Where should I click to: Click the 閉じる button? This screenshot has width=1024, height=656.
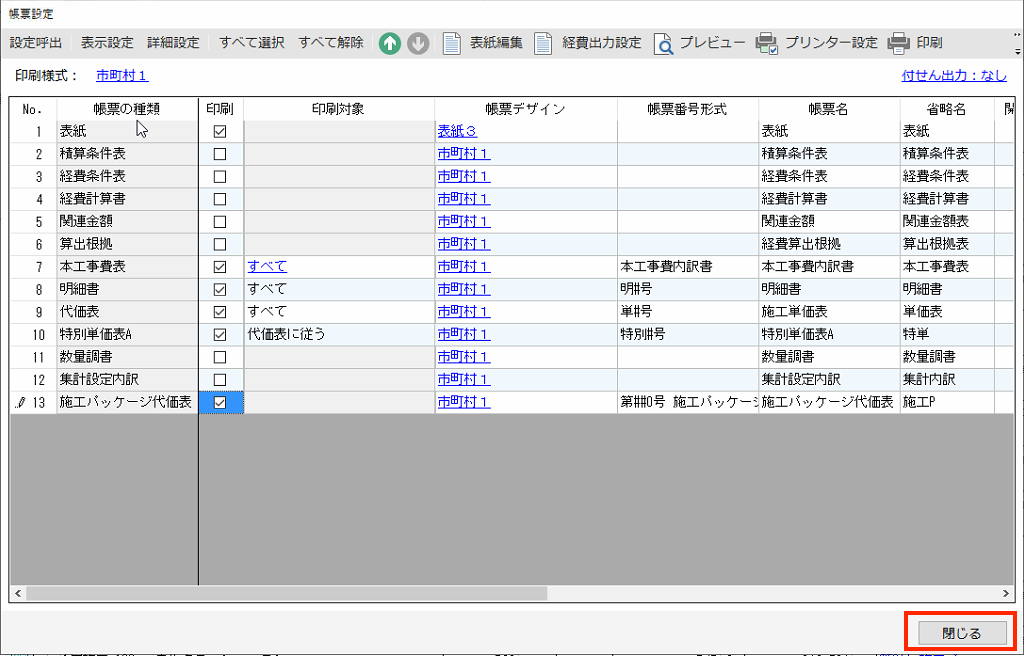coord(961,632)
